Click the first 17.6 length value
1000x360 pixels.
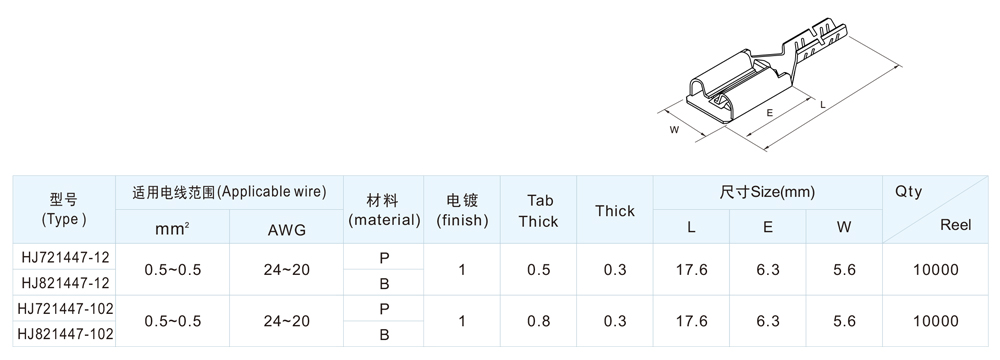pyautogui.click(x=691, y=270)
